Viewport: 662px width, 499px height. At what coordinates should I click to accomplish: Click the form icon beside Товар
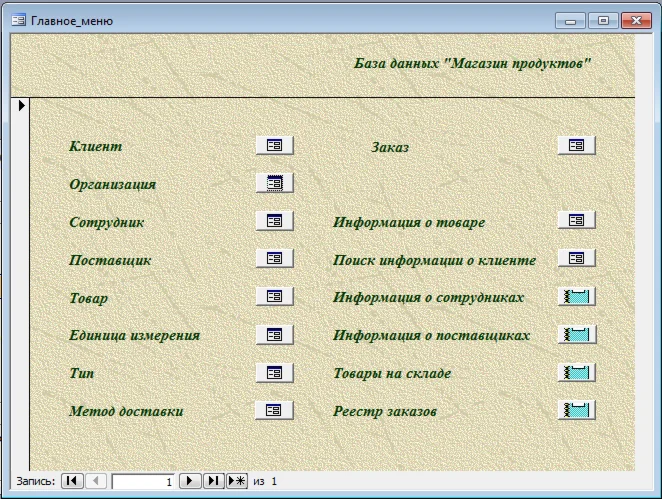[x=274, y=297]
